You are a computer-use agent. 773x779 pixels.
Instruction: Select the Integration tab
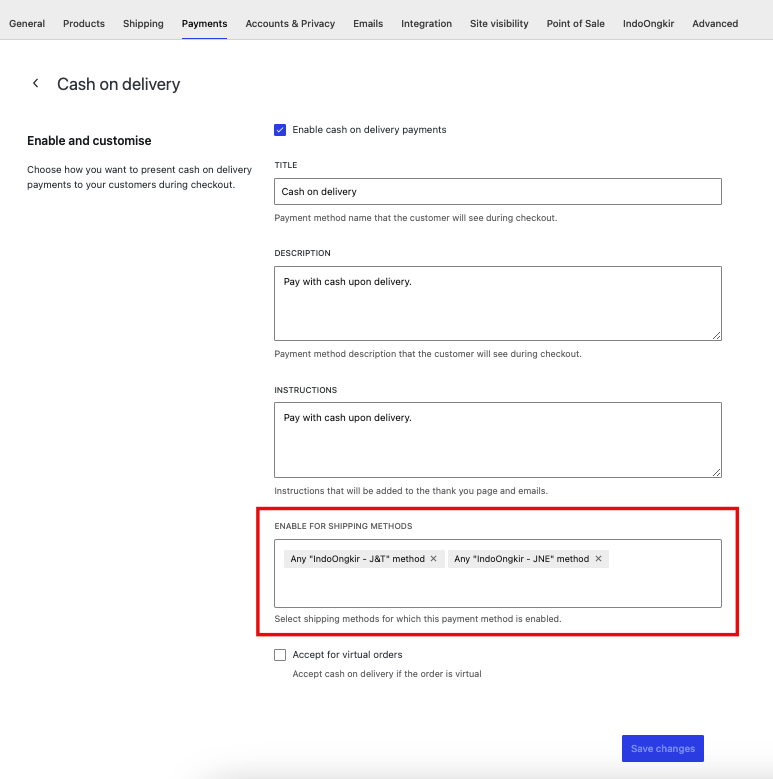pos(426,23)
